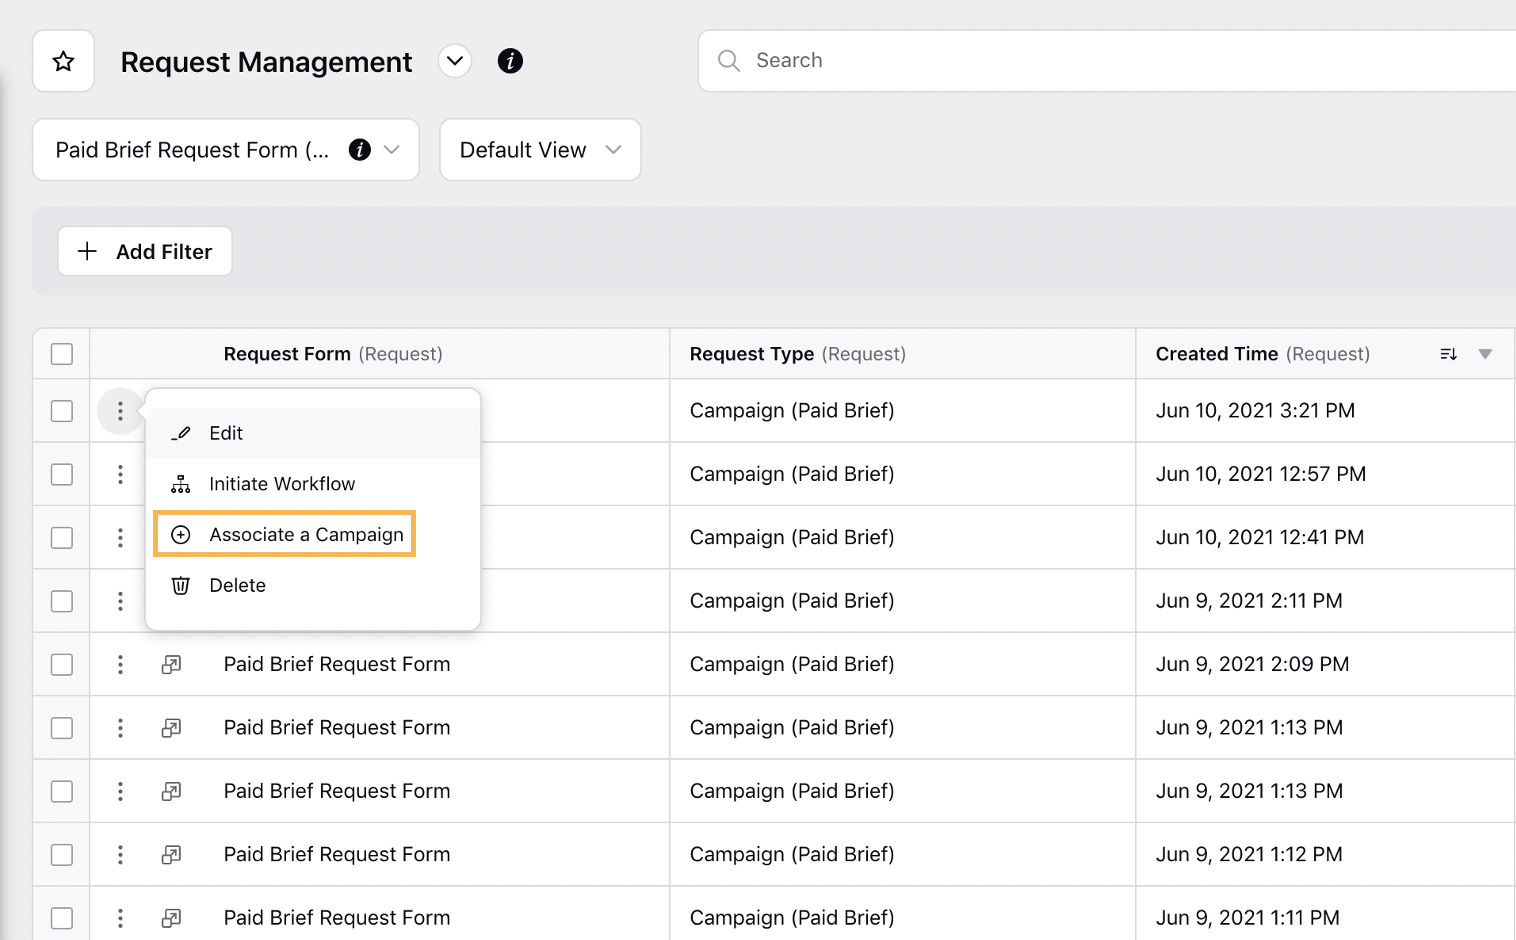Open the Default View dropdown
The width and height of the screenshot is (1516, 940).
(x=540, y=150)
